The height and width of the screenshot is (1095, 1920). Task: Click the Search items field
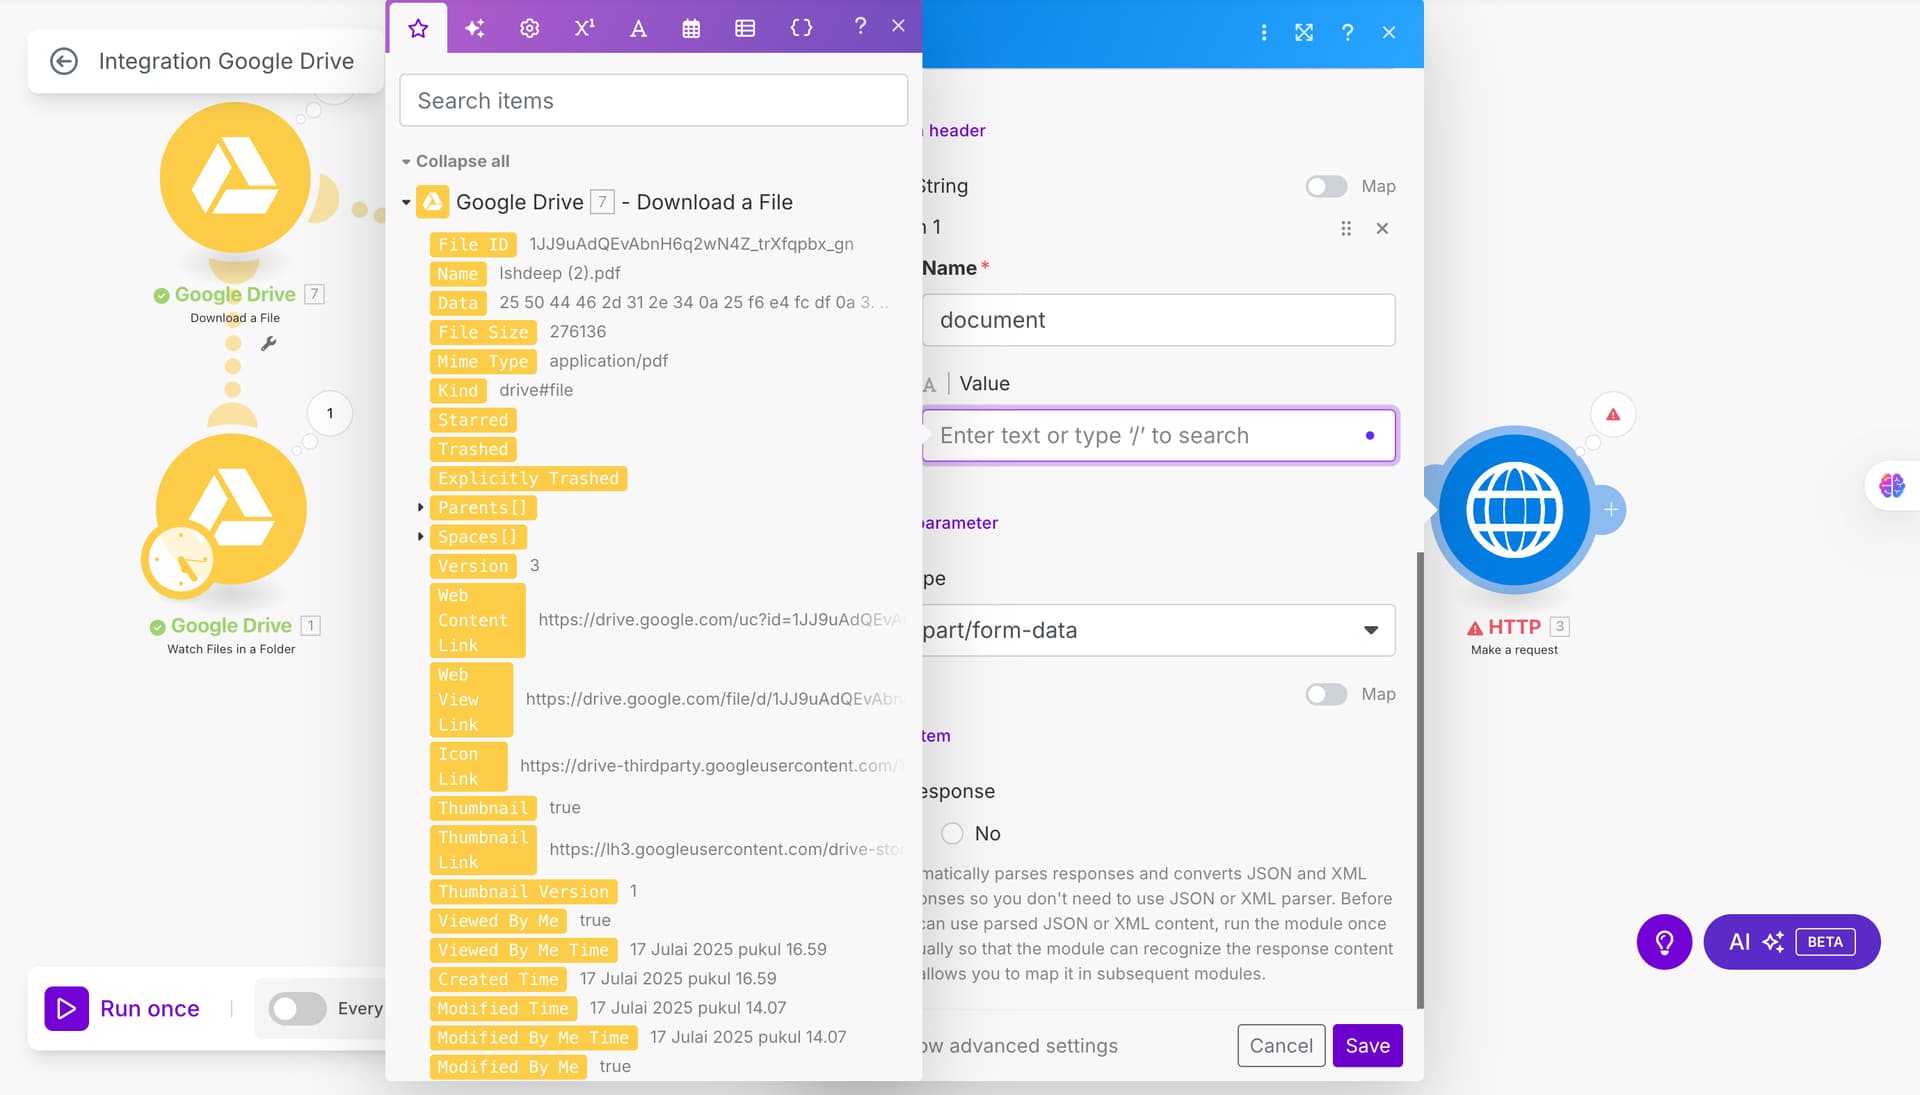coord(653,101)
